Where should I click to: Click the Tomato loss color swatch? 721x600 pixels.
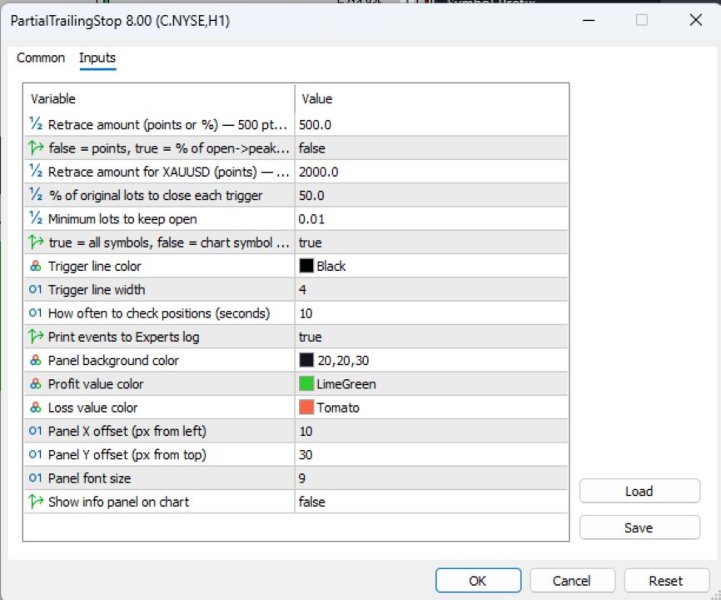306,407
